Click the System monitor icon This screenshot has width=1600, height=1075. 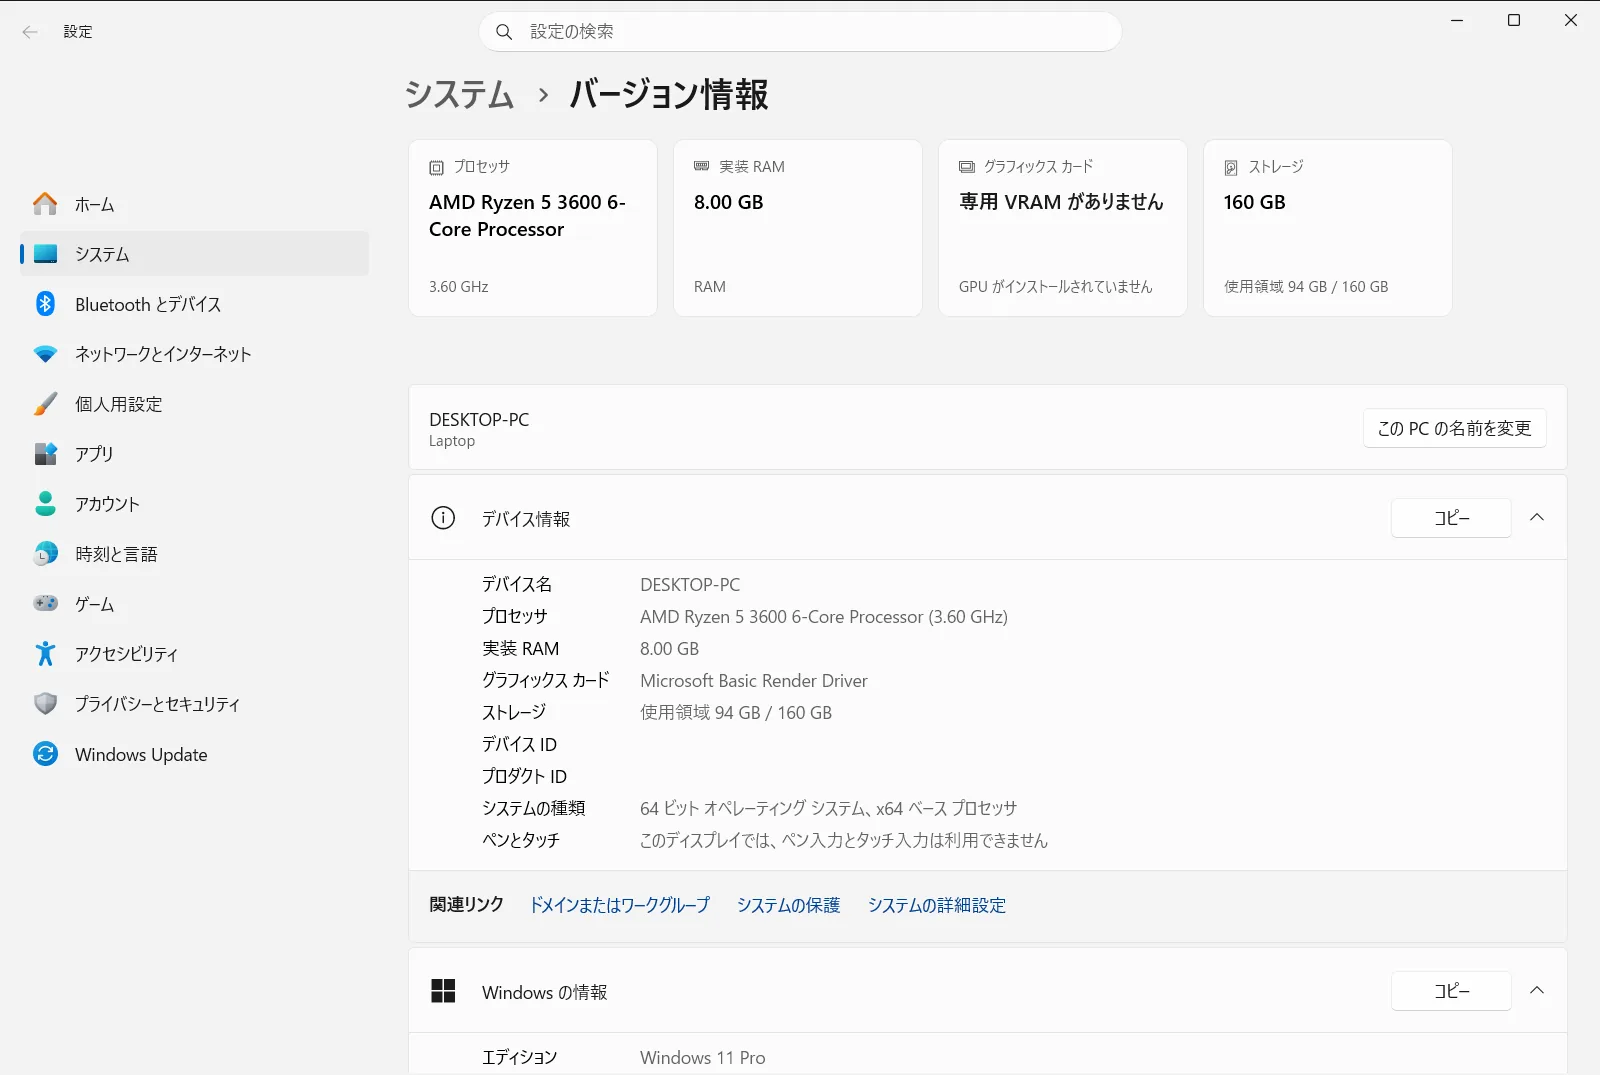pyautogui.click(x=45, y=254)
